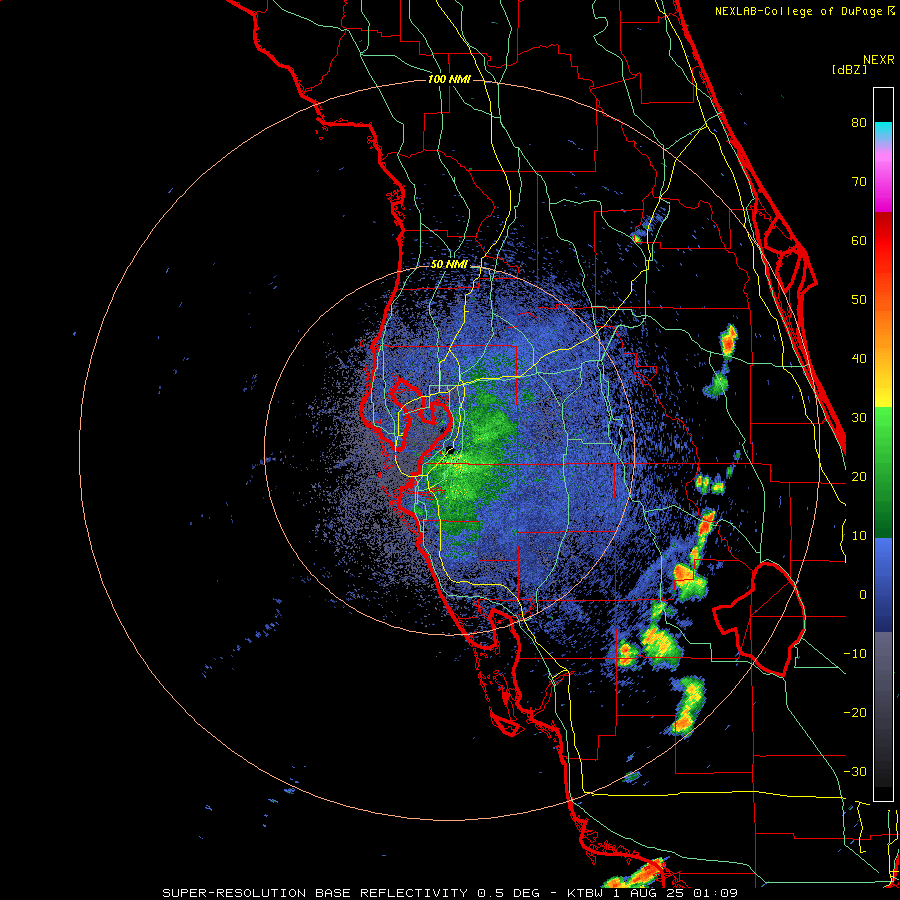Select the -30 value on dBZ scale
900x900 pixels.
(x=855, y=771)
